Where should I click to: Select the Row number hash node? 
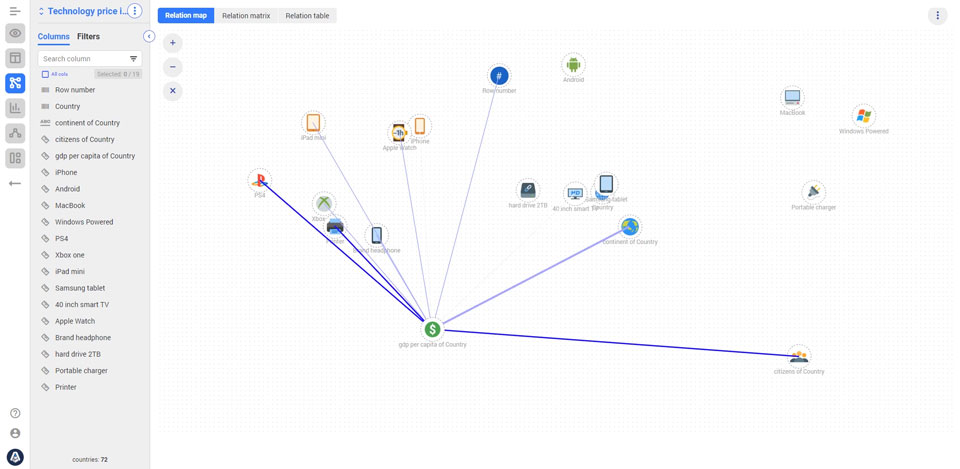[x=499, y=76]
